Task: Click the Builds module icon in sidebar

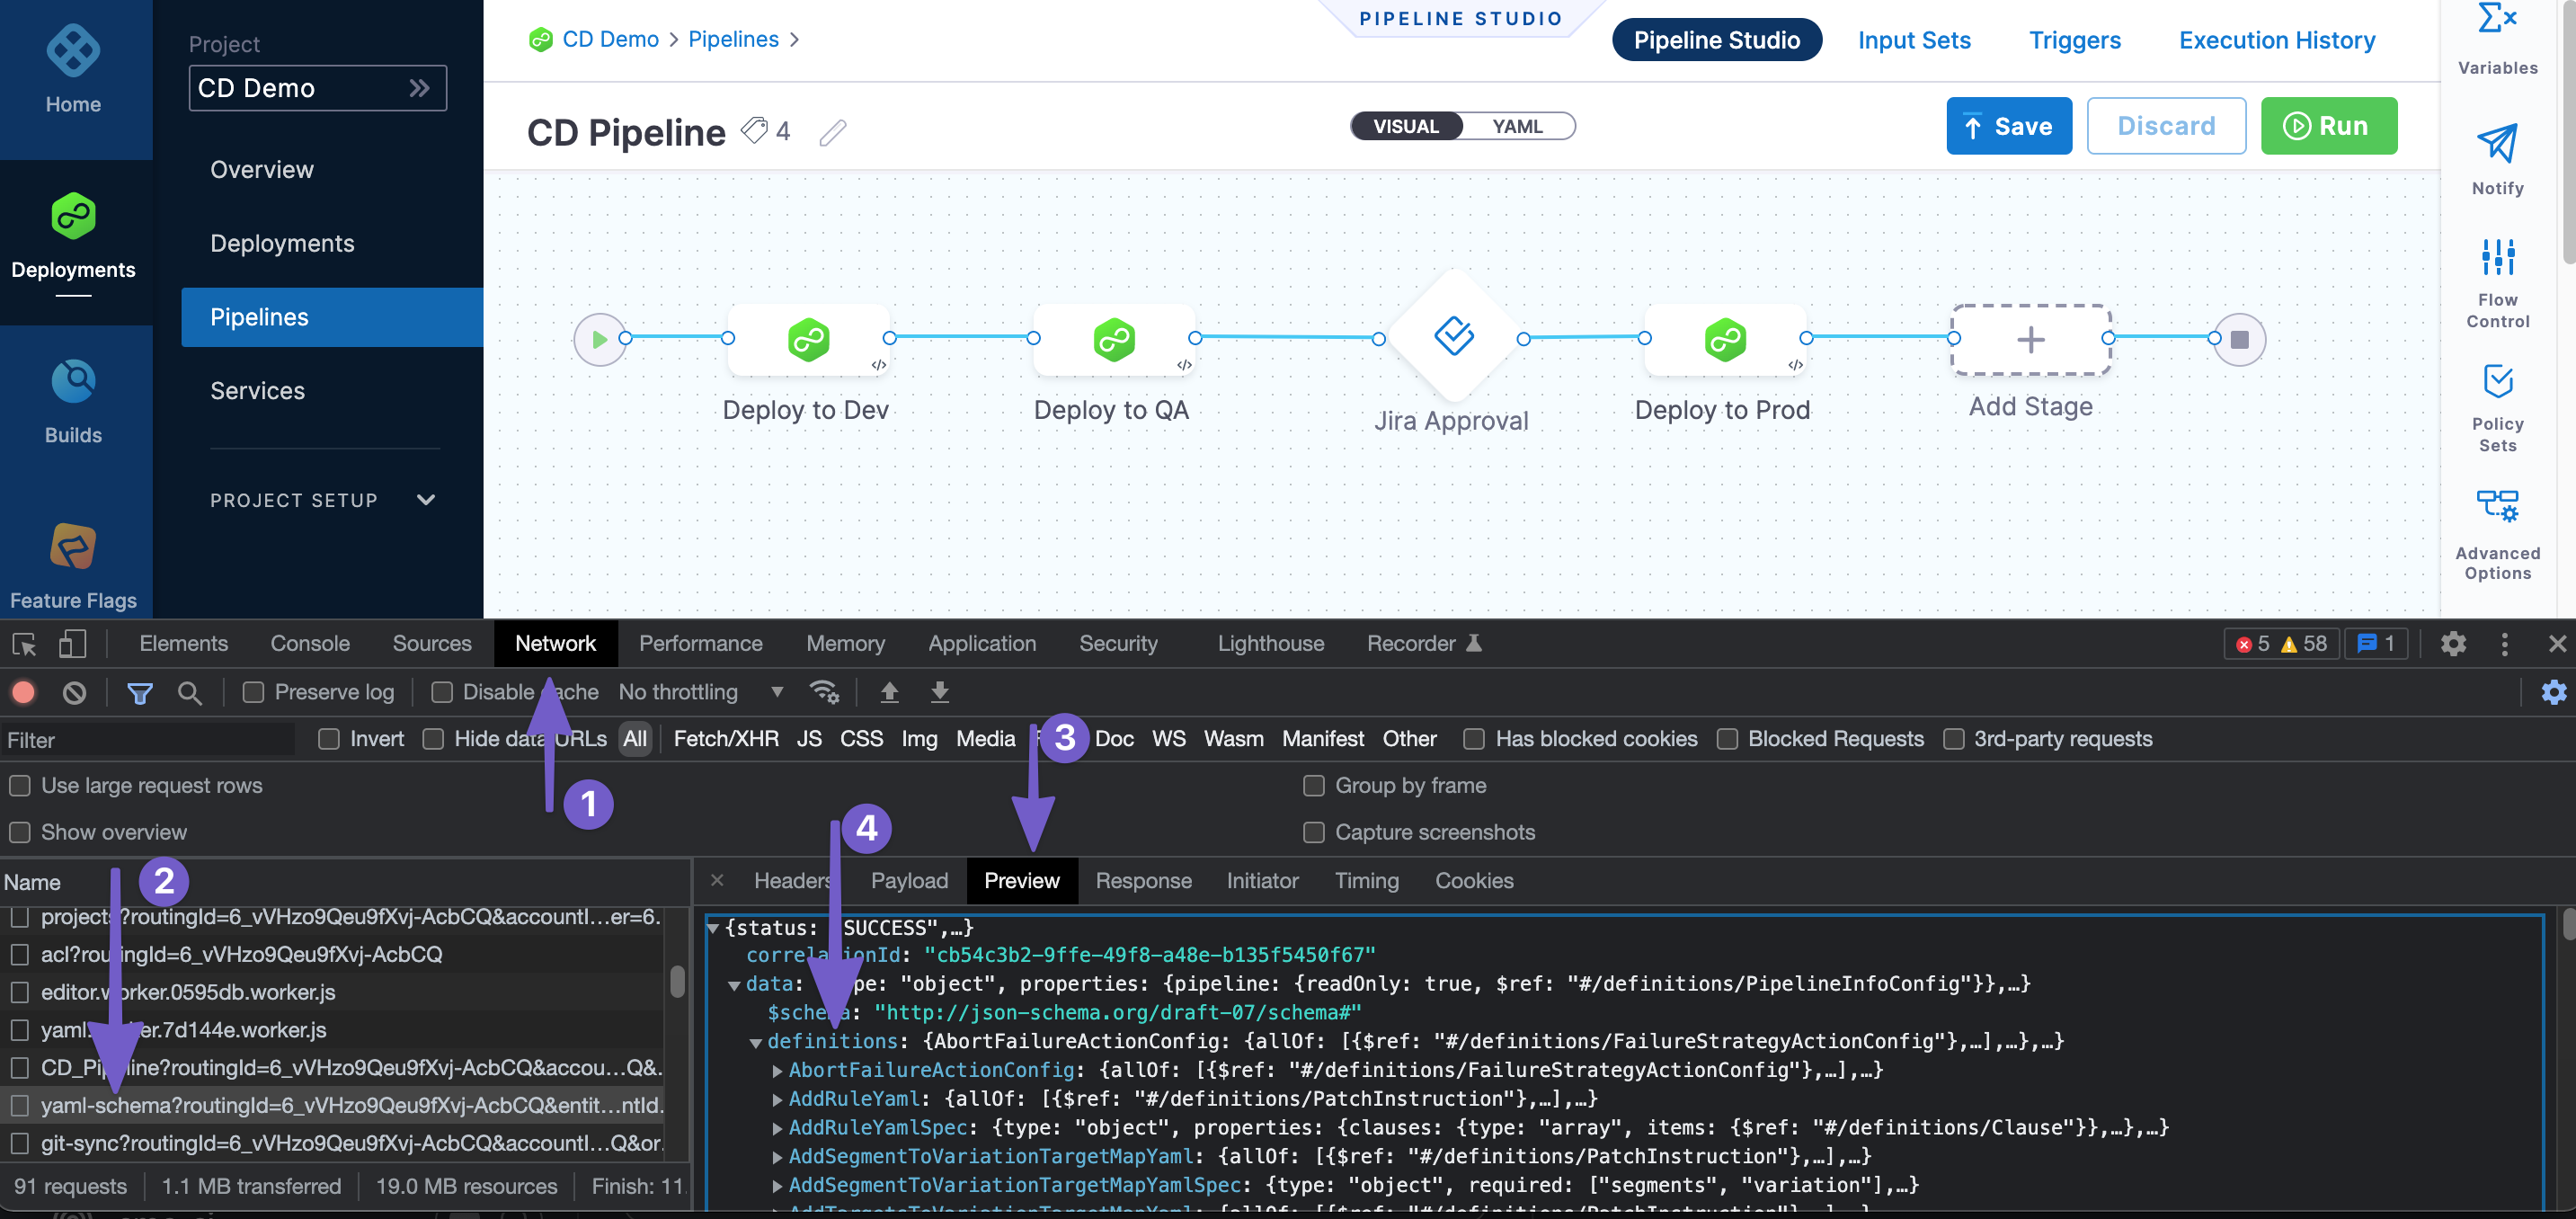Action: (x=73, y=382)
